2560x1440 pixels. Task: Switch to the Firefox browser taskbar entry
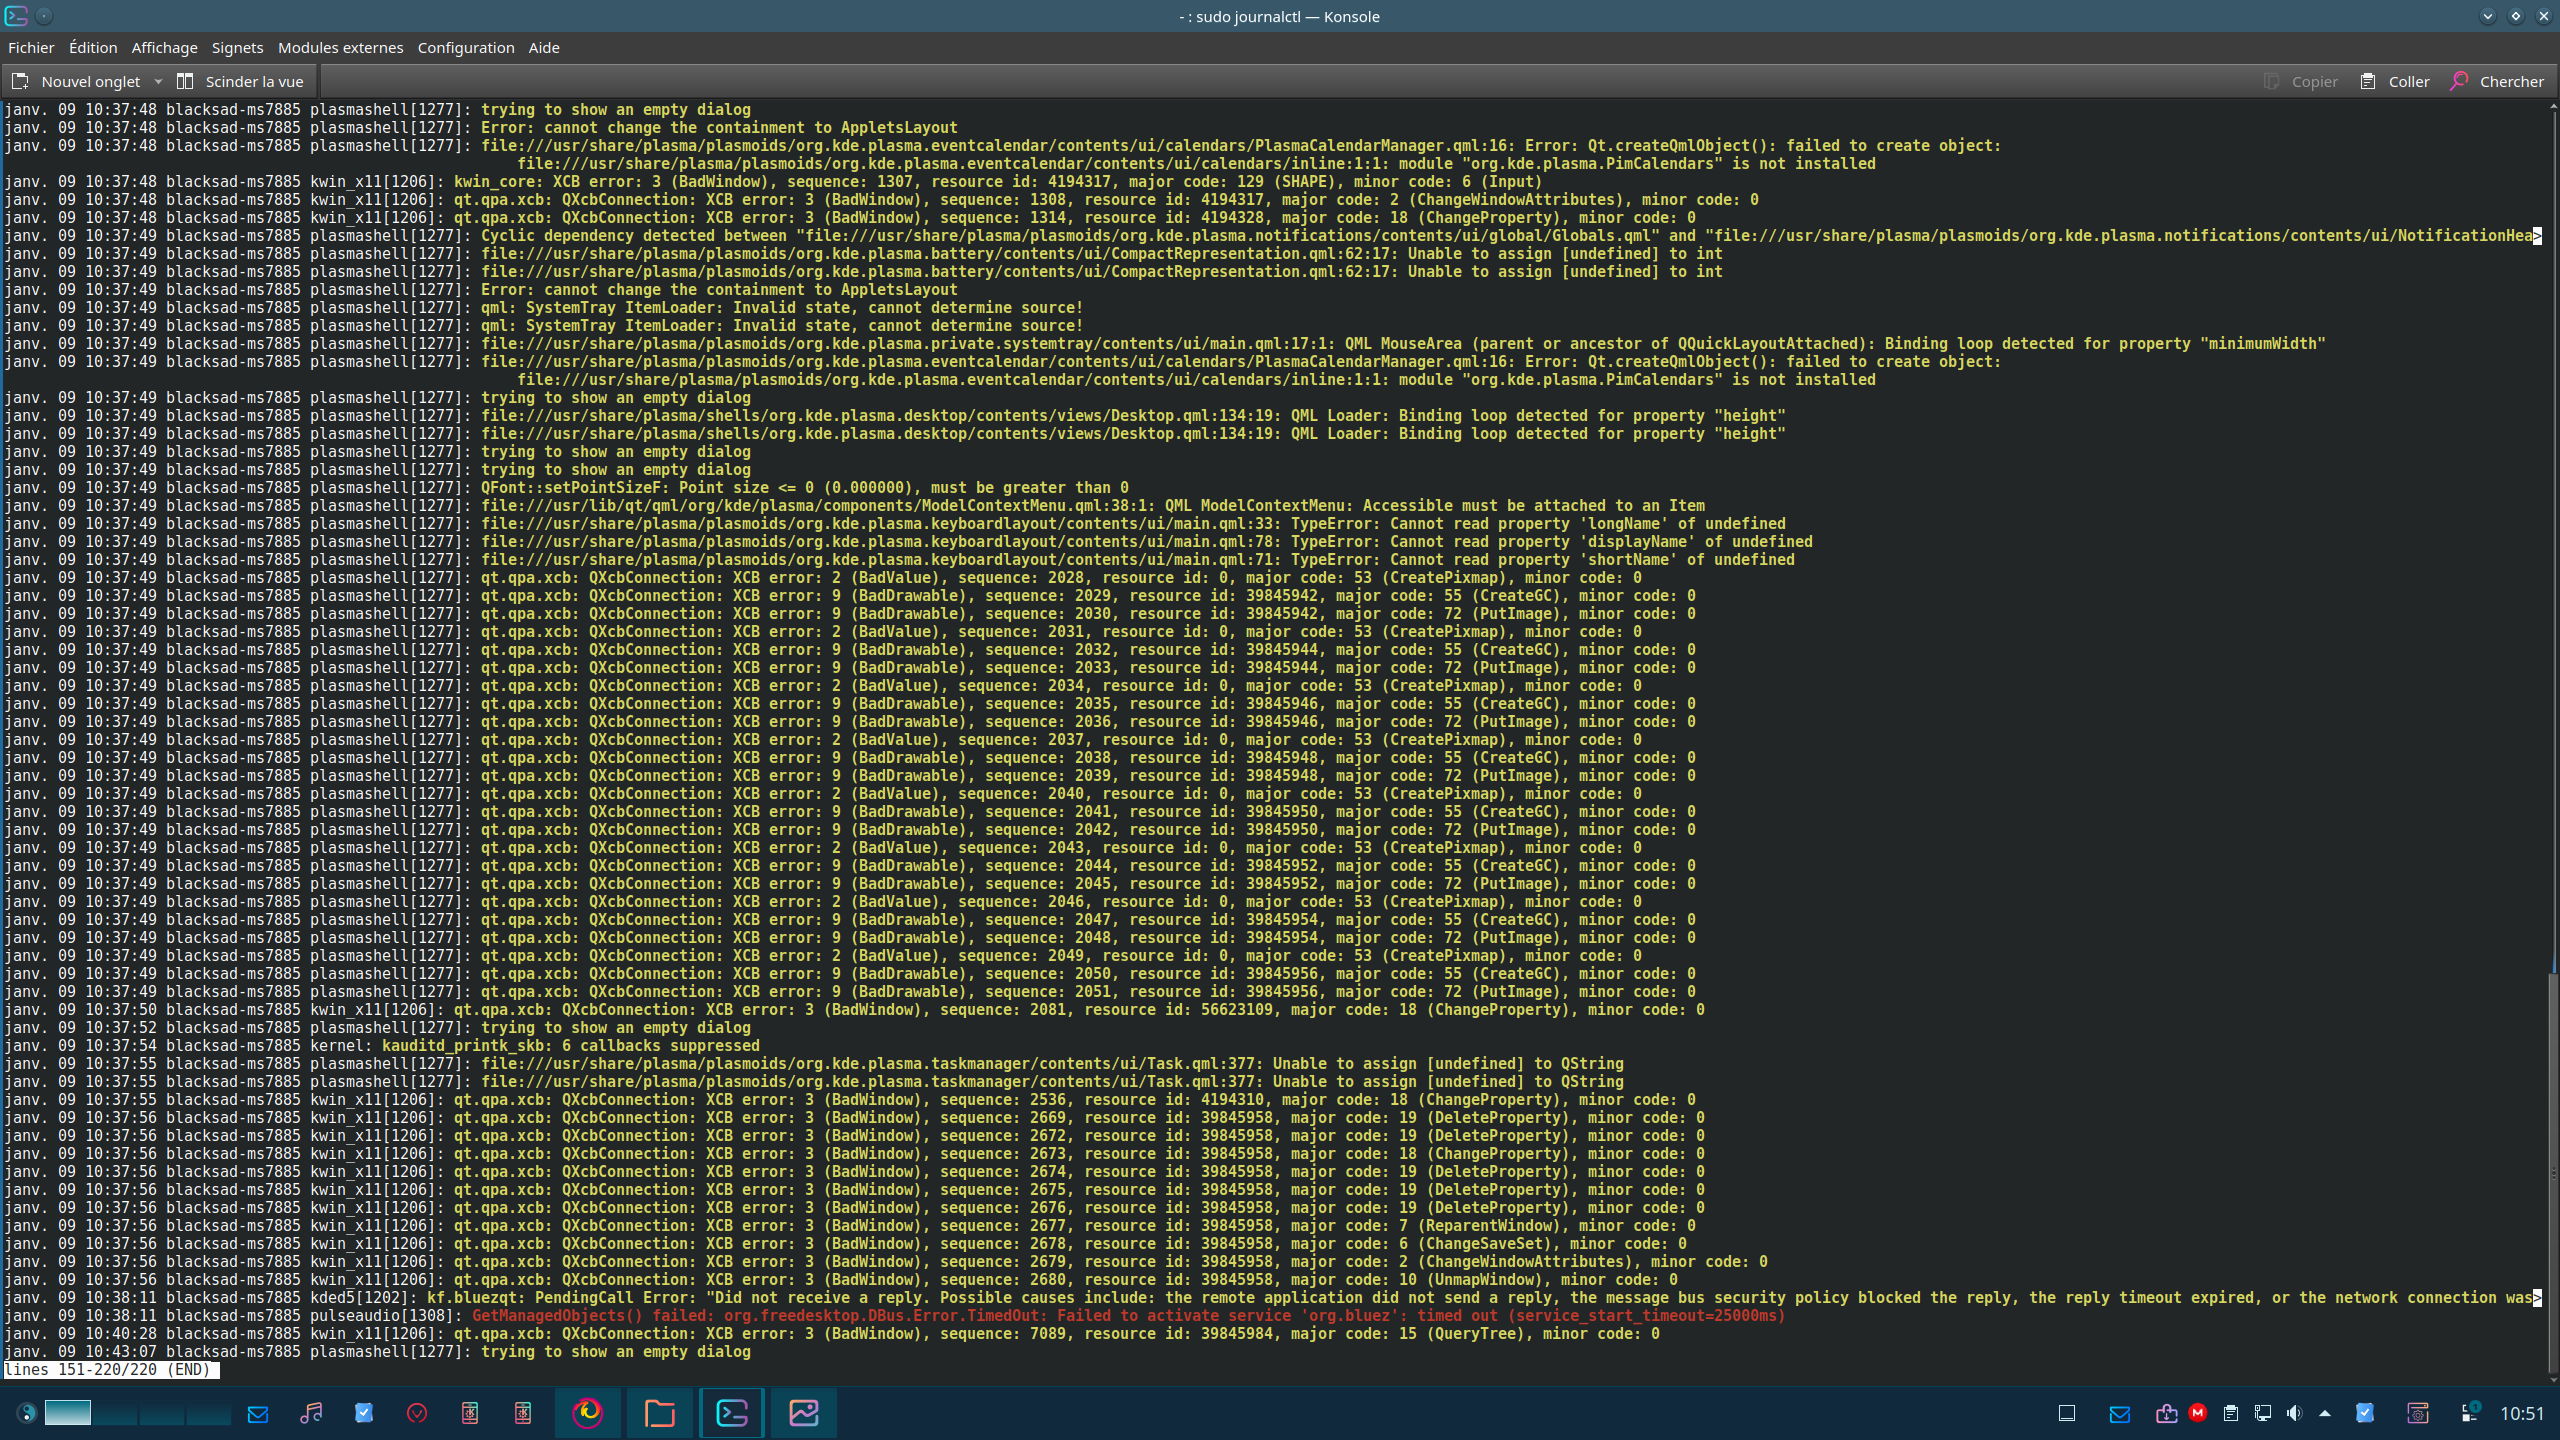point(588,1412)
